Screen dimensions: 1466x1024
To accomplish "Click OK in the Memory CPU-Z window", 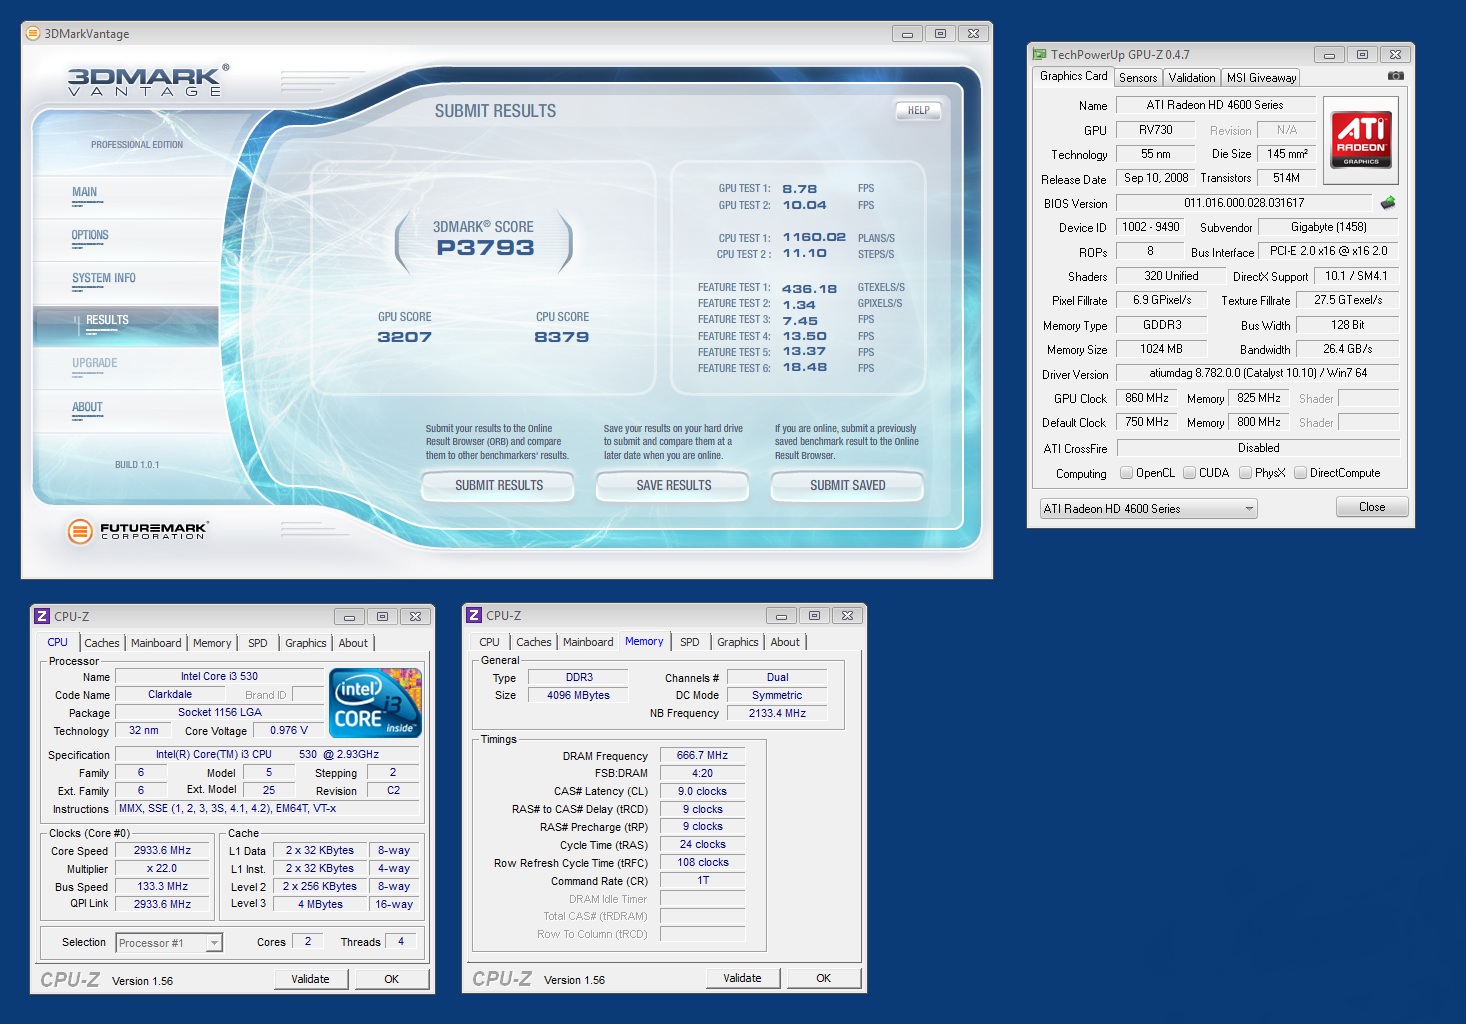I will [x=824, y=978].
